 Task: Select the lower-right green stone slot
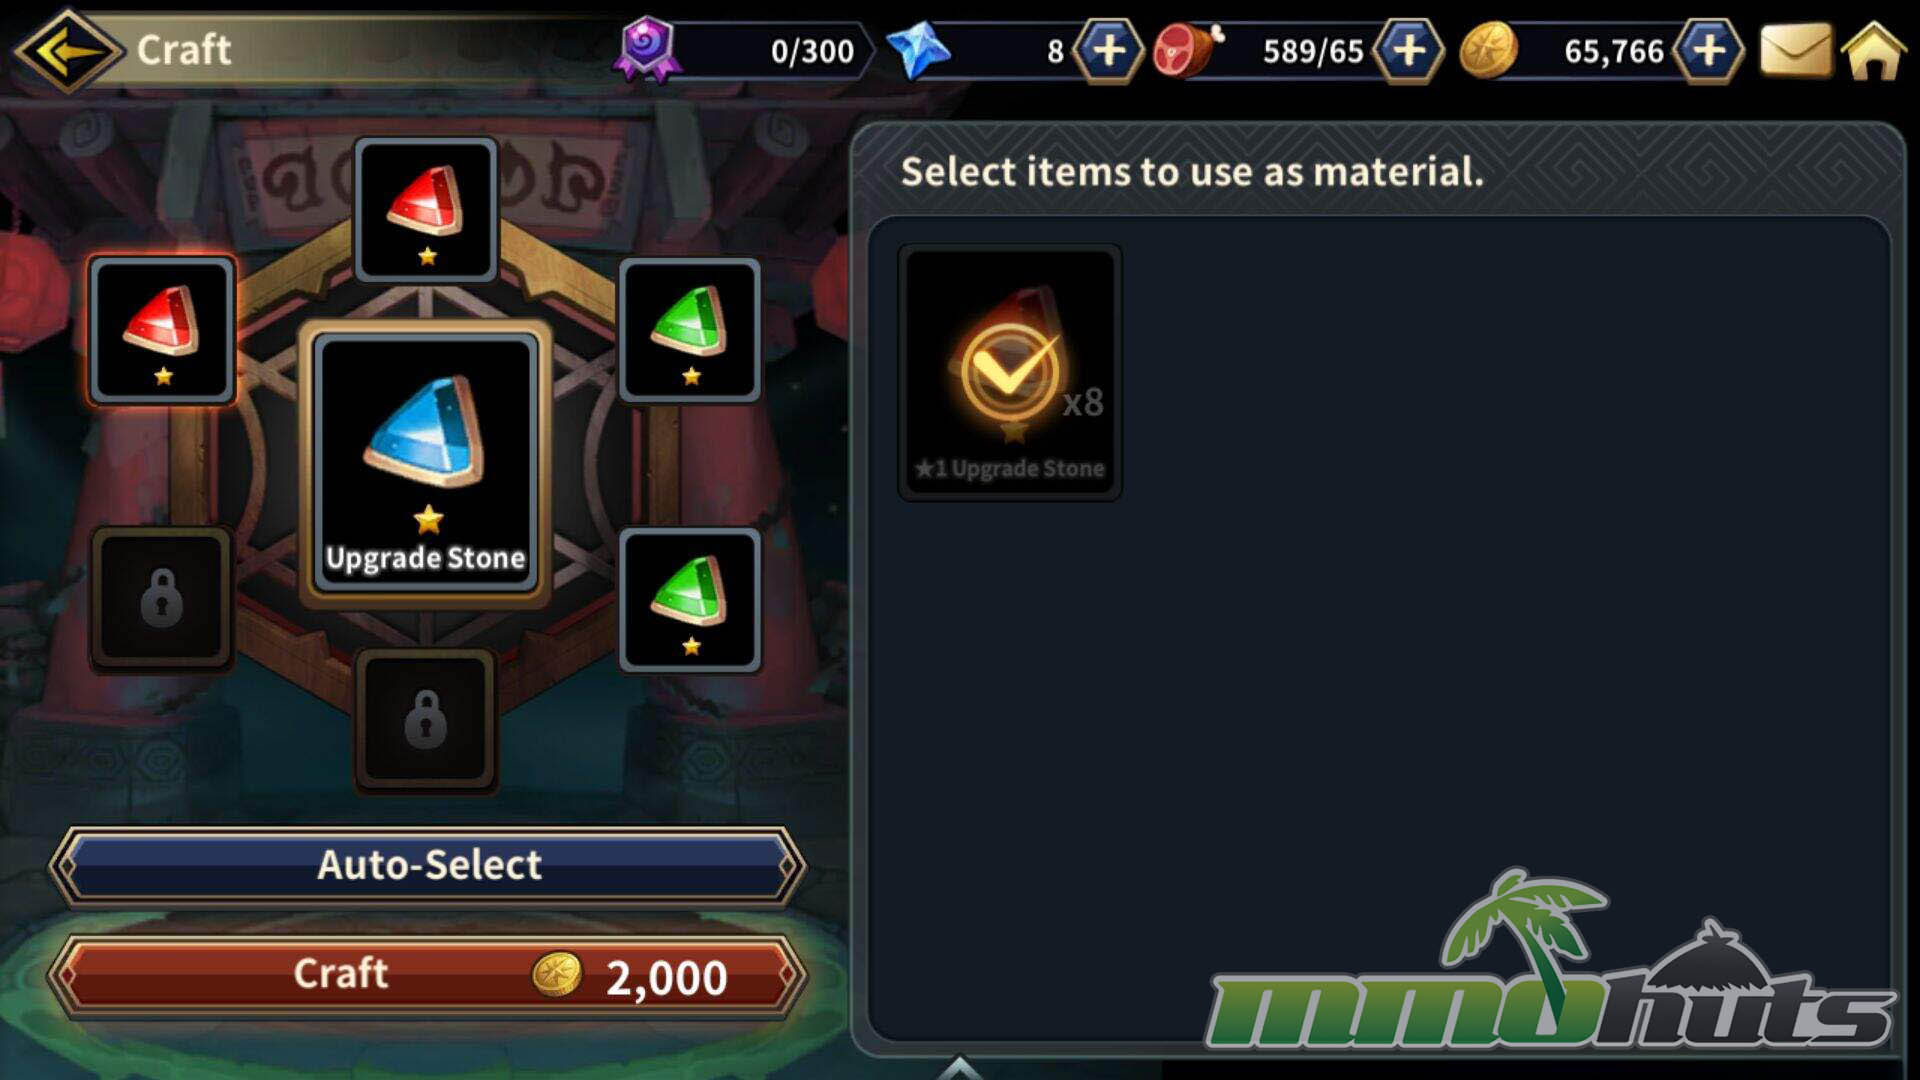point(690,600)
